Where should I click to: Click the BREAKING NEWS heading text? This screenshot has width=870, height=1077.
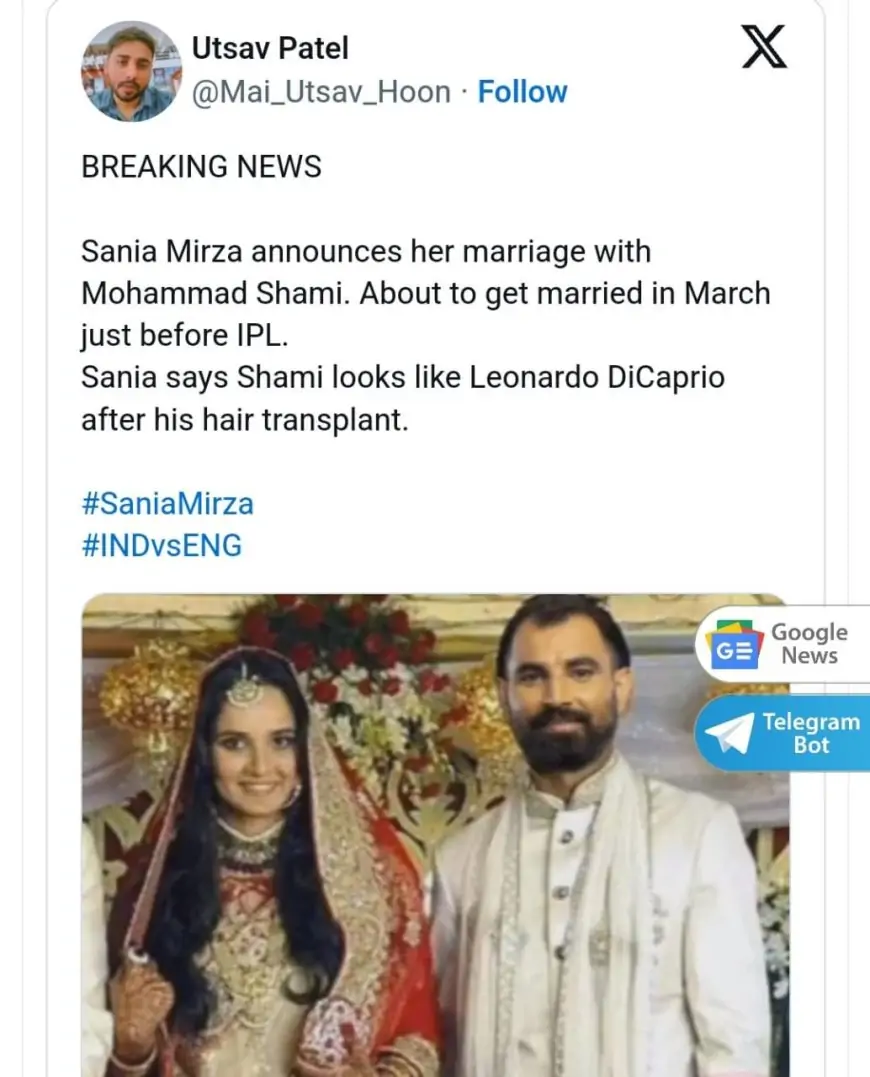coord(201,166)
